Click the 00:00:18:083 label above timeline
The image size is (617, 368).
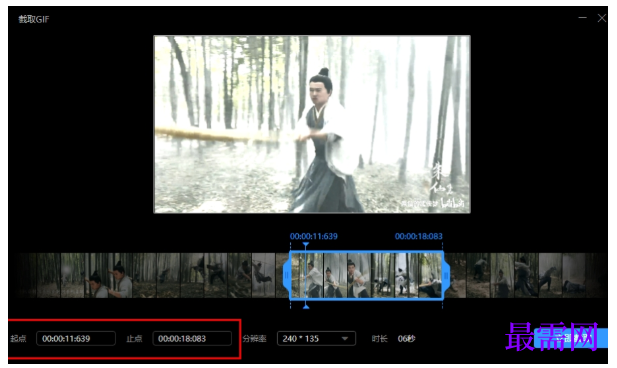tap(419, 236)
